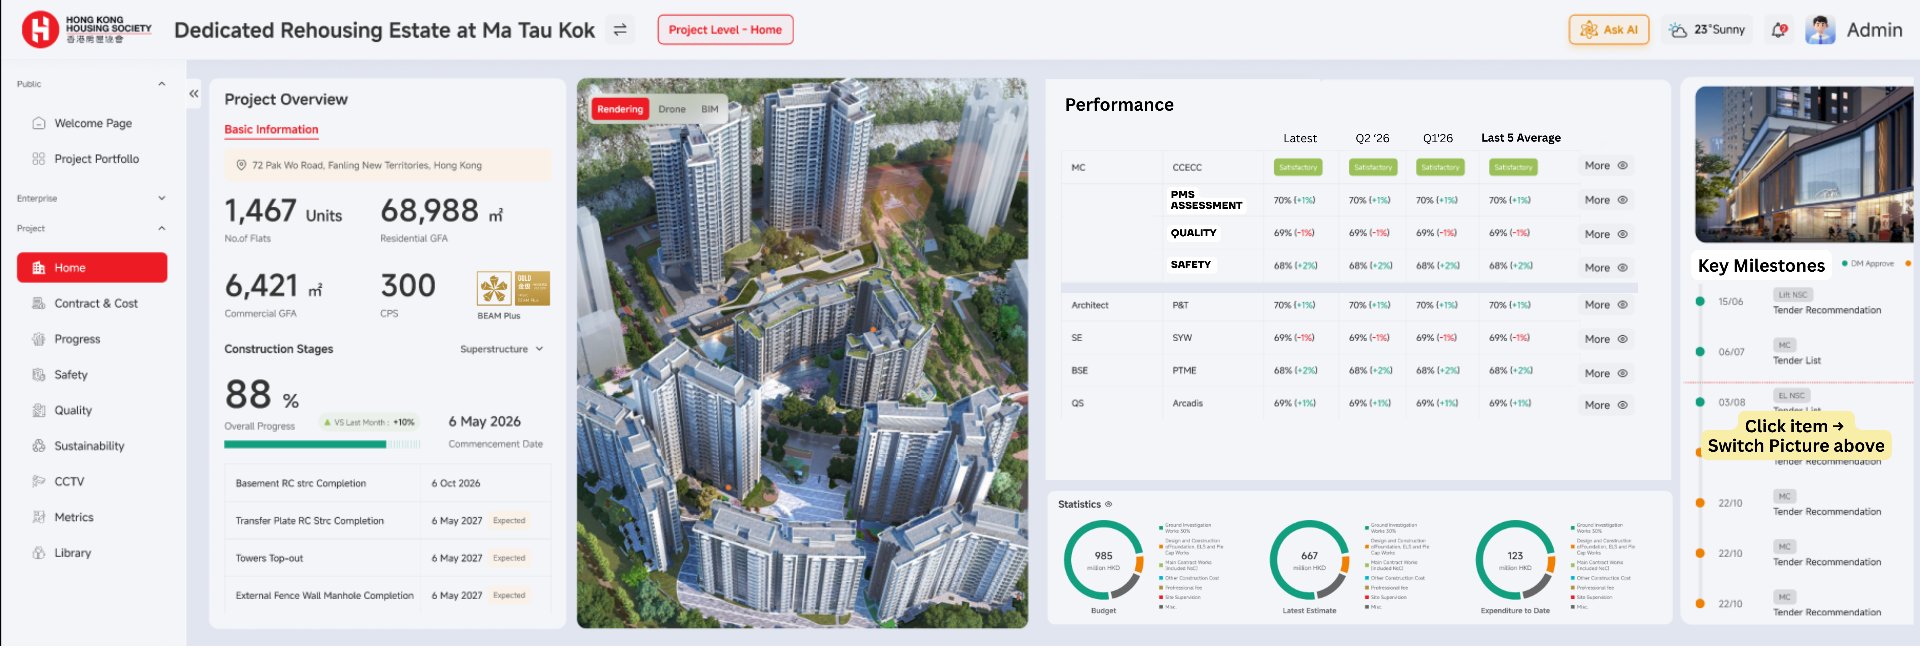
Task: Show more for CCECC row
Action: point(1606,166)
